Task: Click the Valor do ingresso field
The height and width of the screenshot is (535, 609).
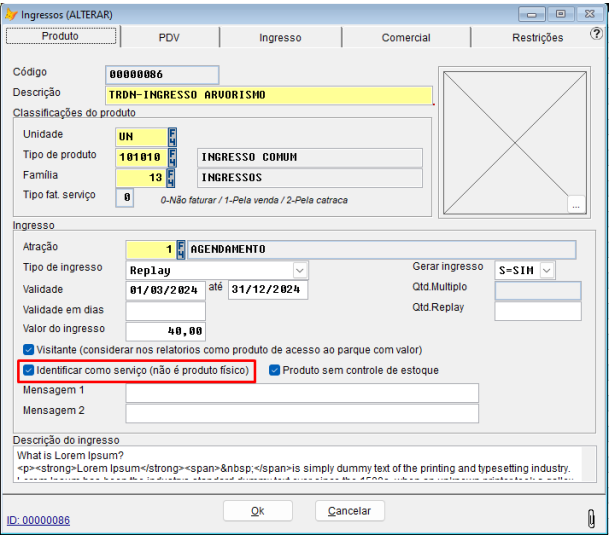Action: tap(166, 330)
